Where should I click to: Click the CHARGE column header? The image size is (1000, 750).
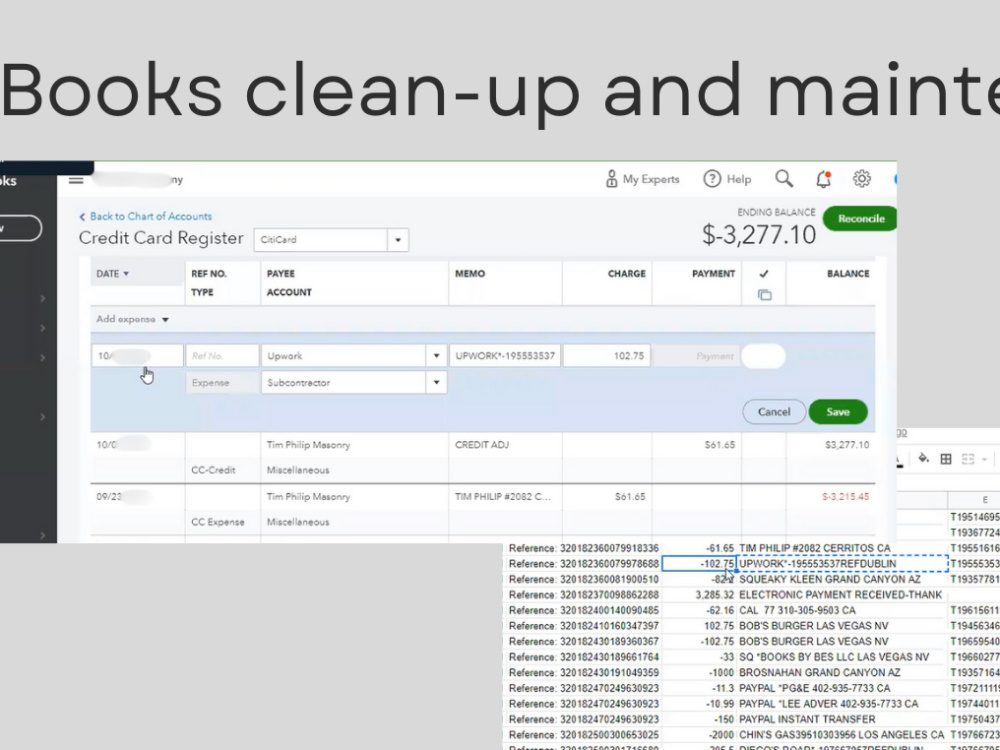coord(626,274)
